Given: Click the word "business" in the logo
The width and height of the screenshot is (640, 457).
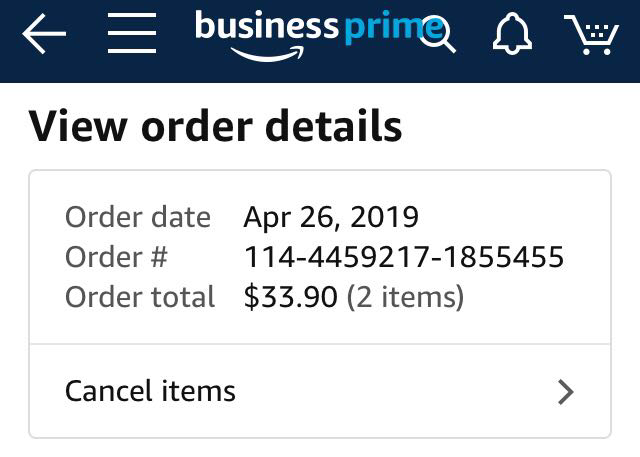Looking at the screenshot, I should click(265, 27).
